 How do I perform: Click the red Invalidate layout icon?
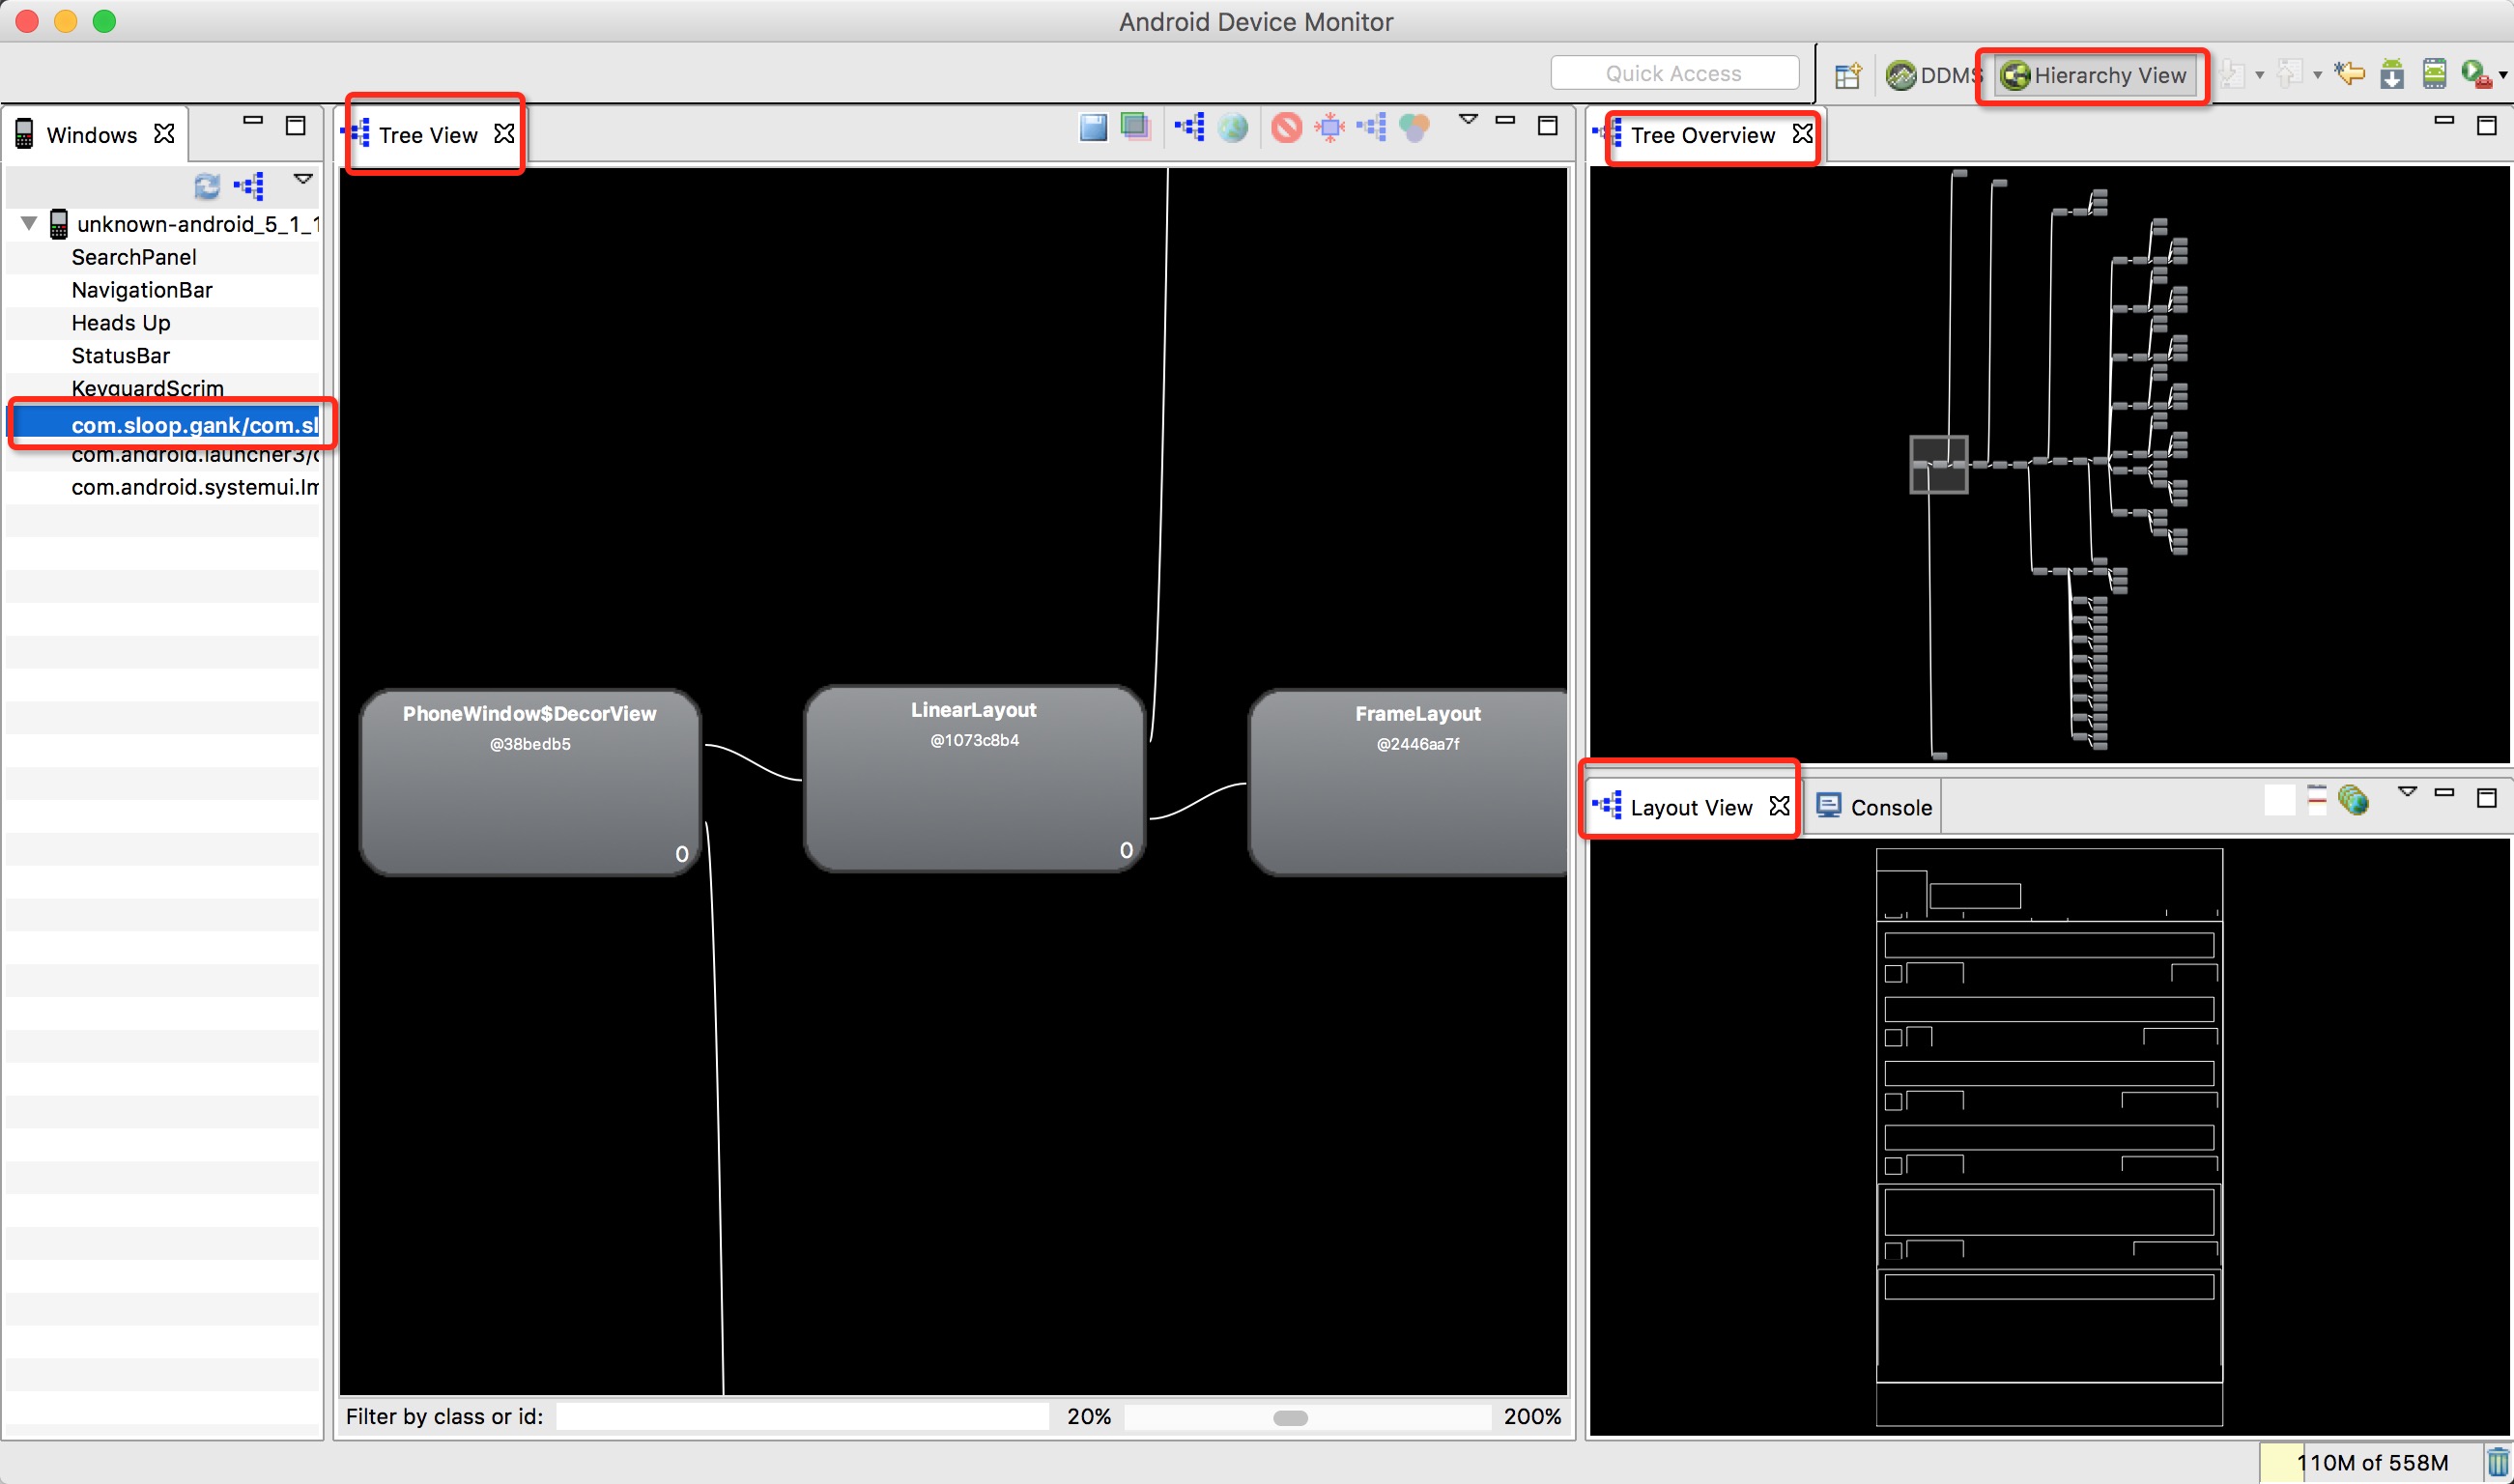pos(1287,127)
